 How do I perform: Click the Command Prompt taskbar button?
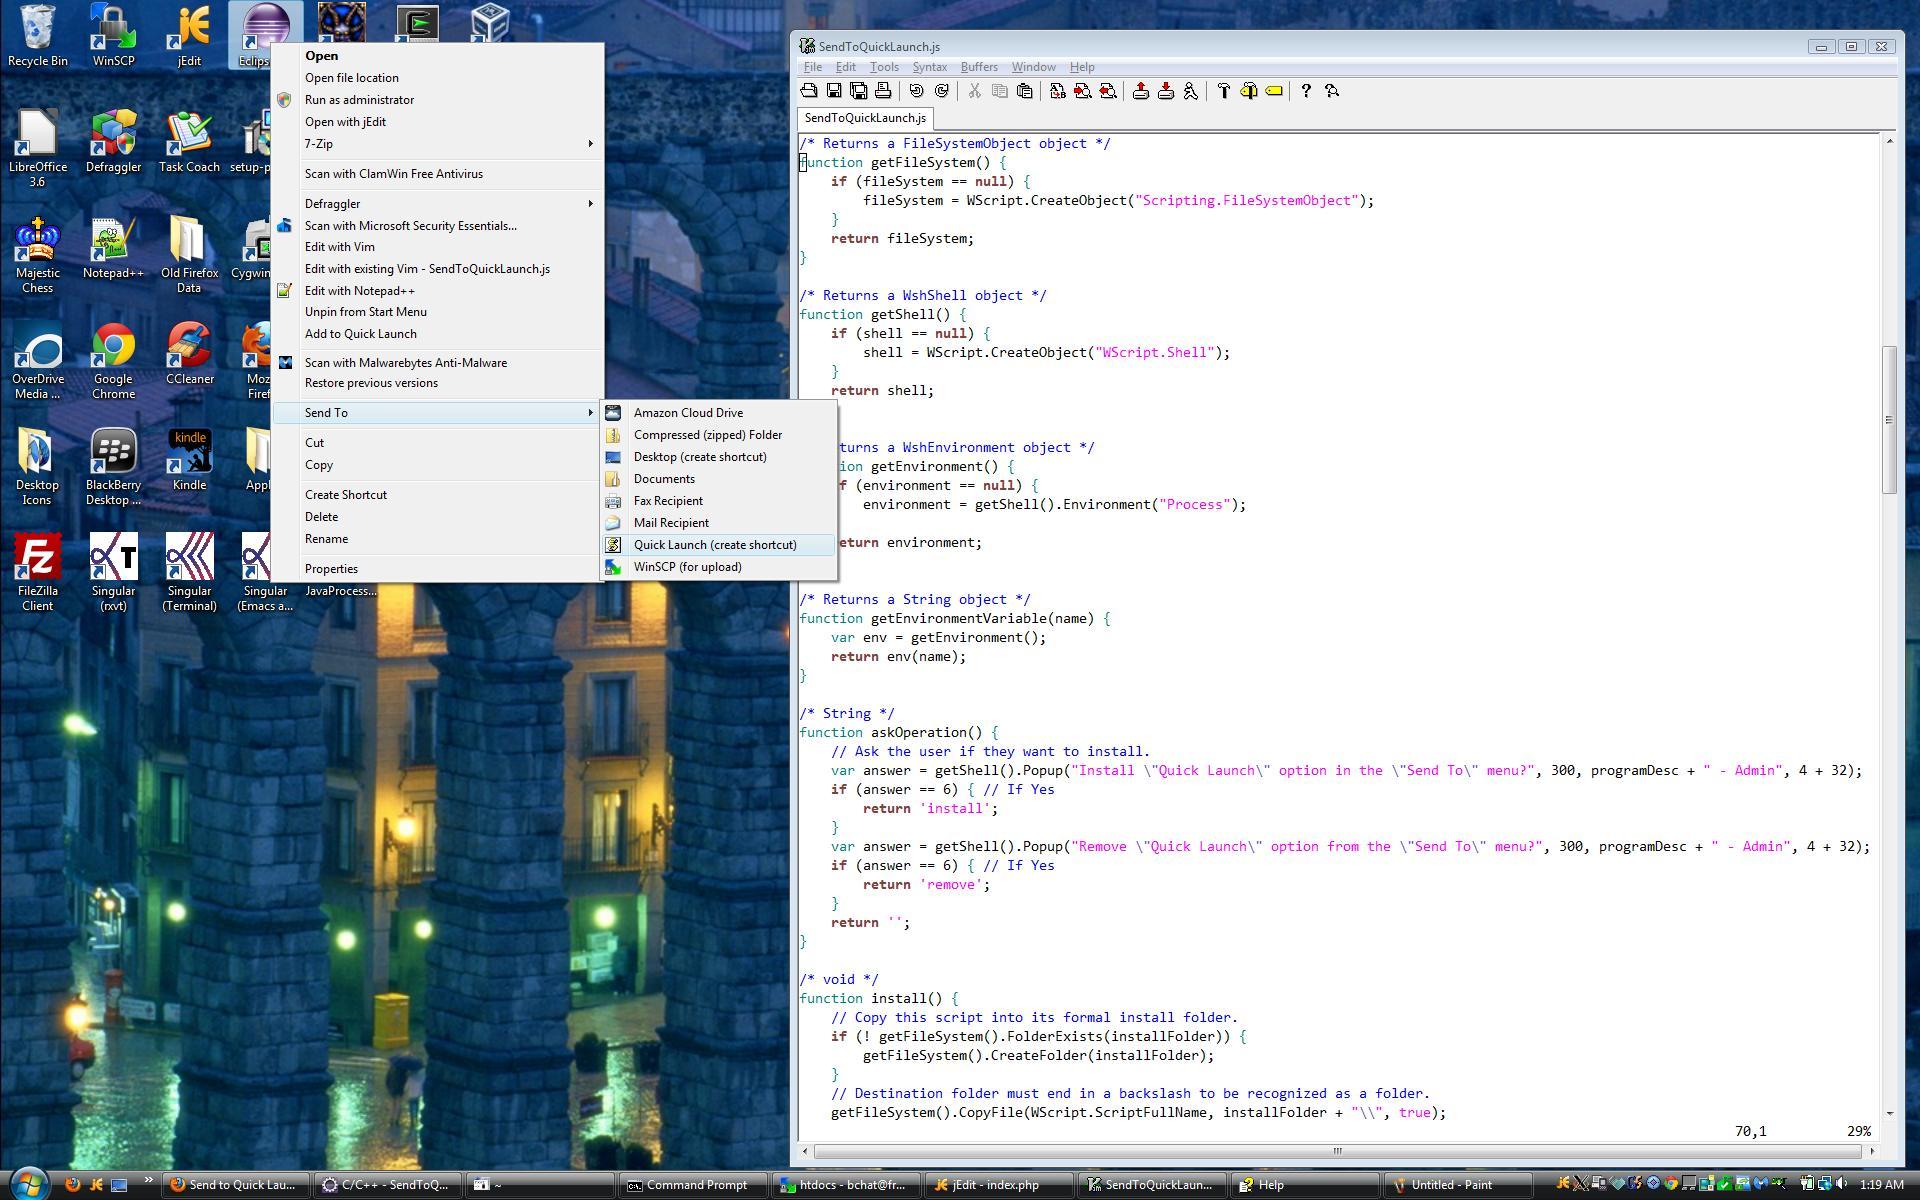click(x=694, y=1185)
